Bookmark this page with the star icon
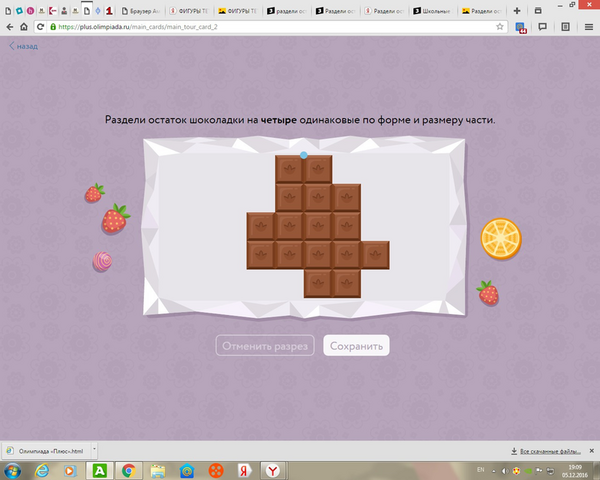The width and height of the screenshot is (600, 480). pos(499,27)
